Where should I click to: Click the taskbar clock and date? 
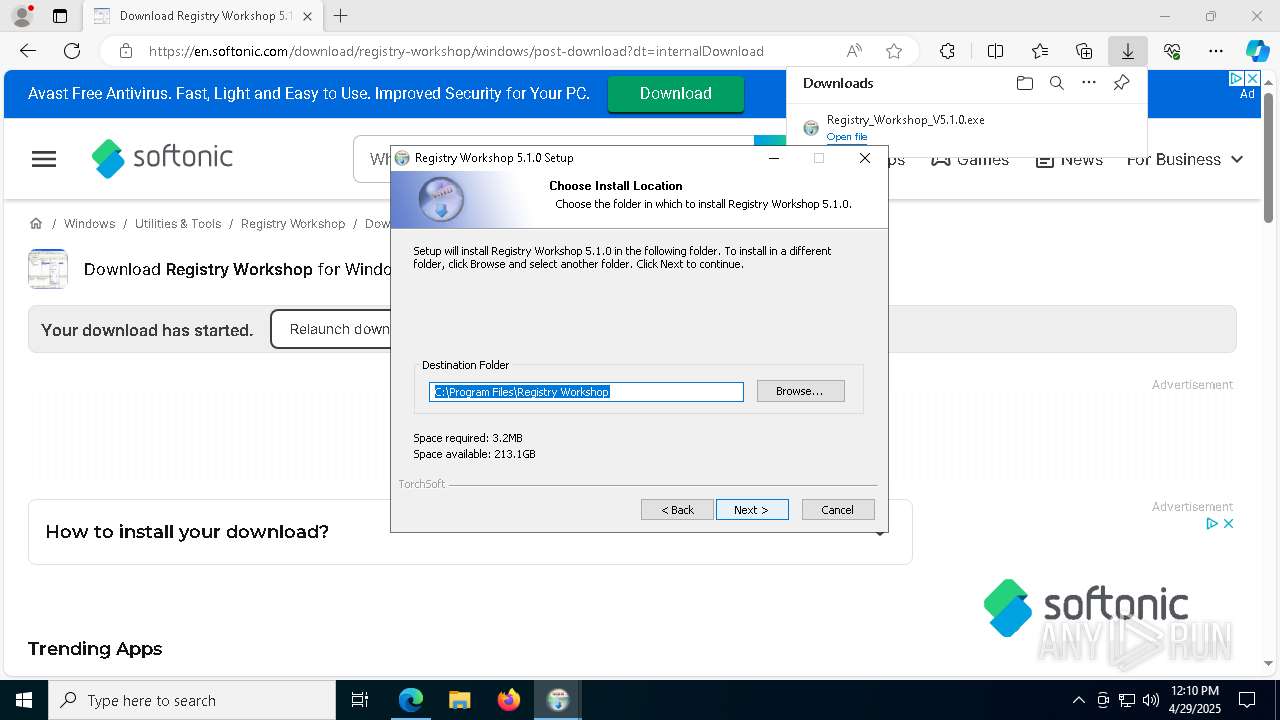click(1194, 700)
